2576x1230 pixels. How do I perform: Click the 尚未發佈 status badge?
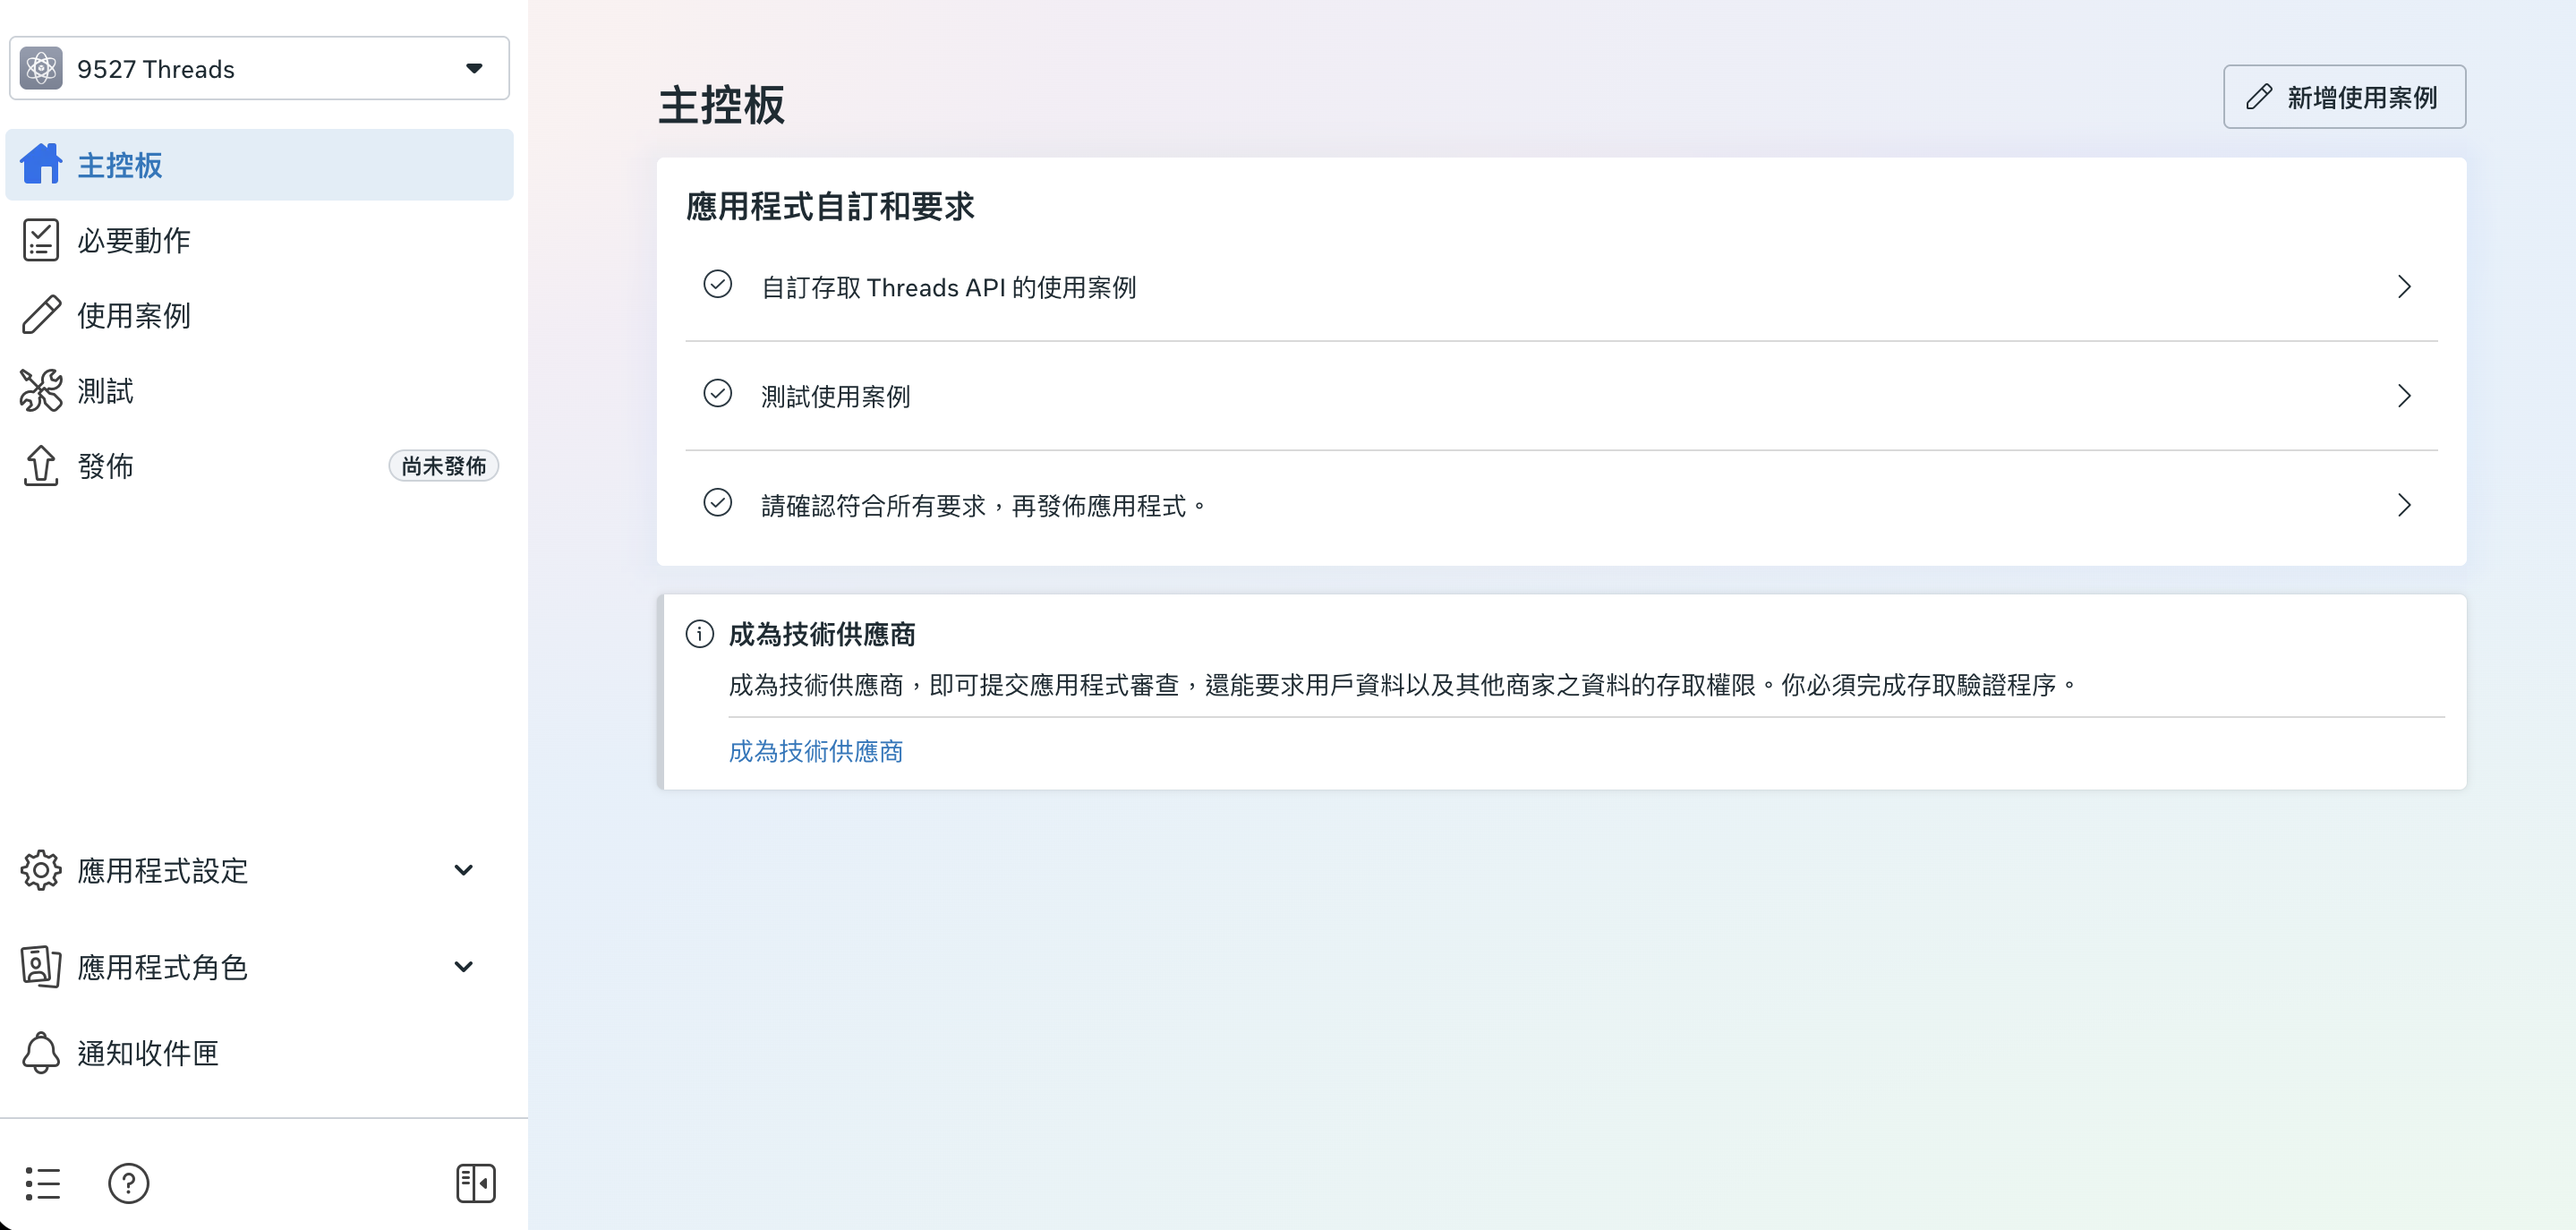coord(443,466)
